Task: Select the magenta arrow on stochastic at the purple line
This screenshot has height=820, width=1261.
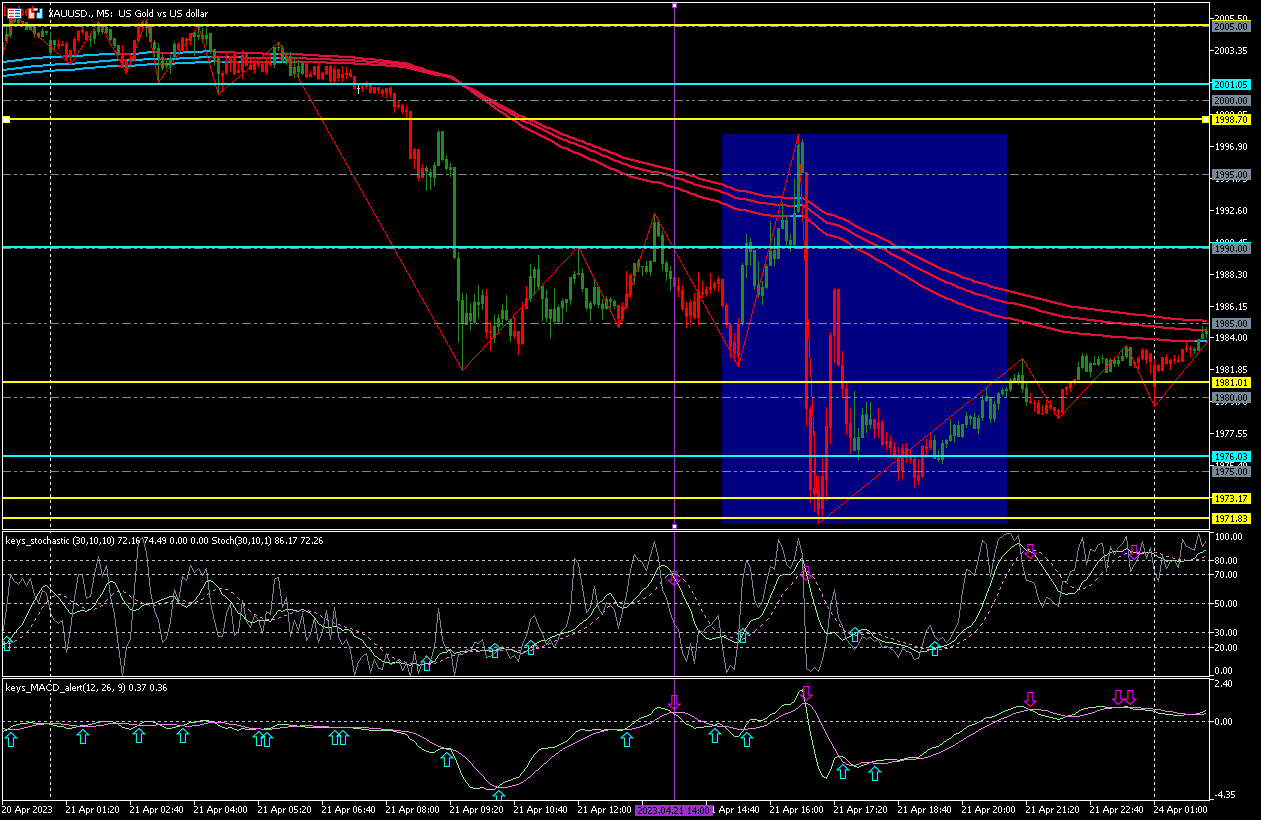Action: pos(674,578)
